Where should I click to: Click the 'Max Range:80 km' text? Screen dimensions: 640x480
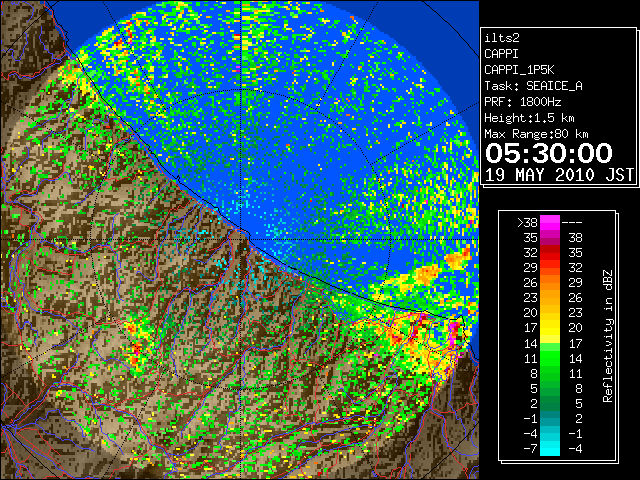(536, 134)
